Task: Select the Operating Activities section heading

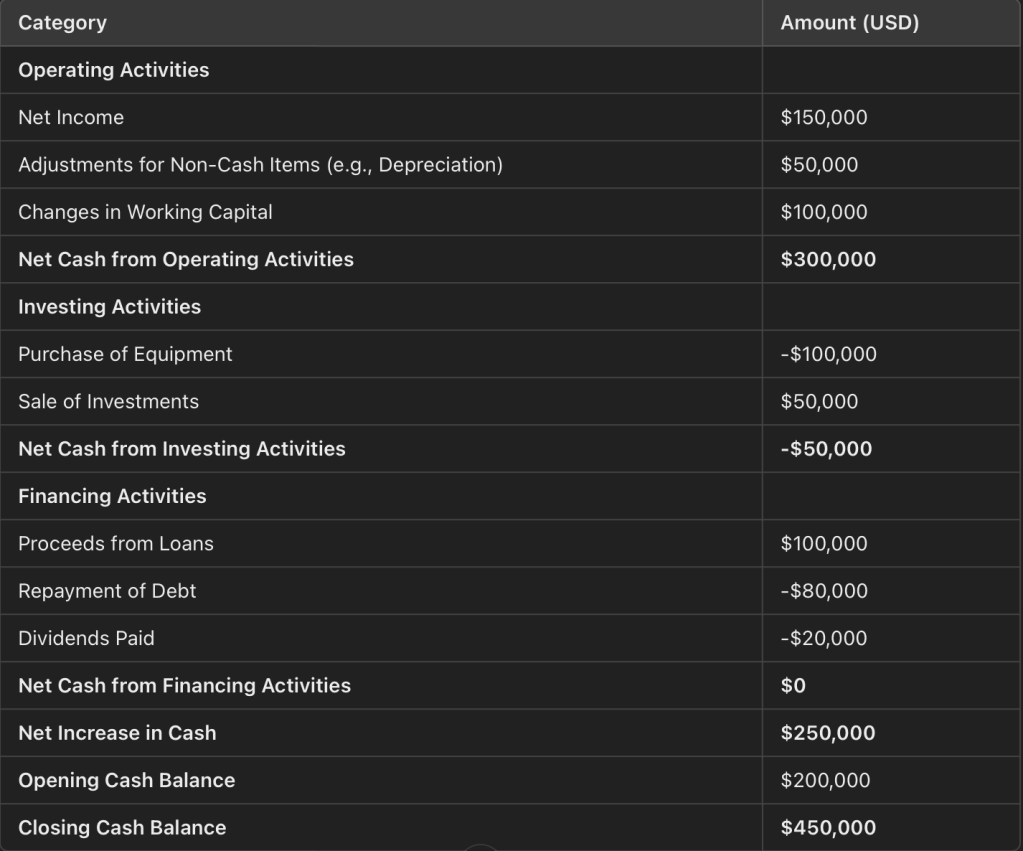Action: point(113,70)
